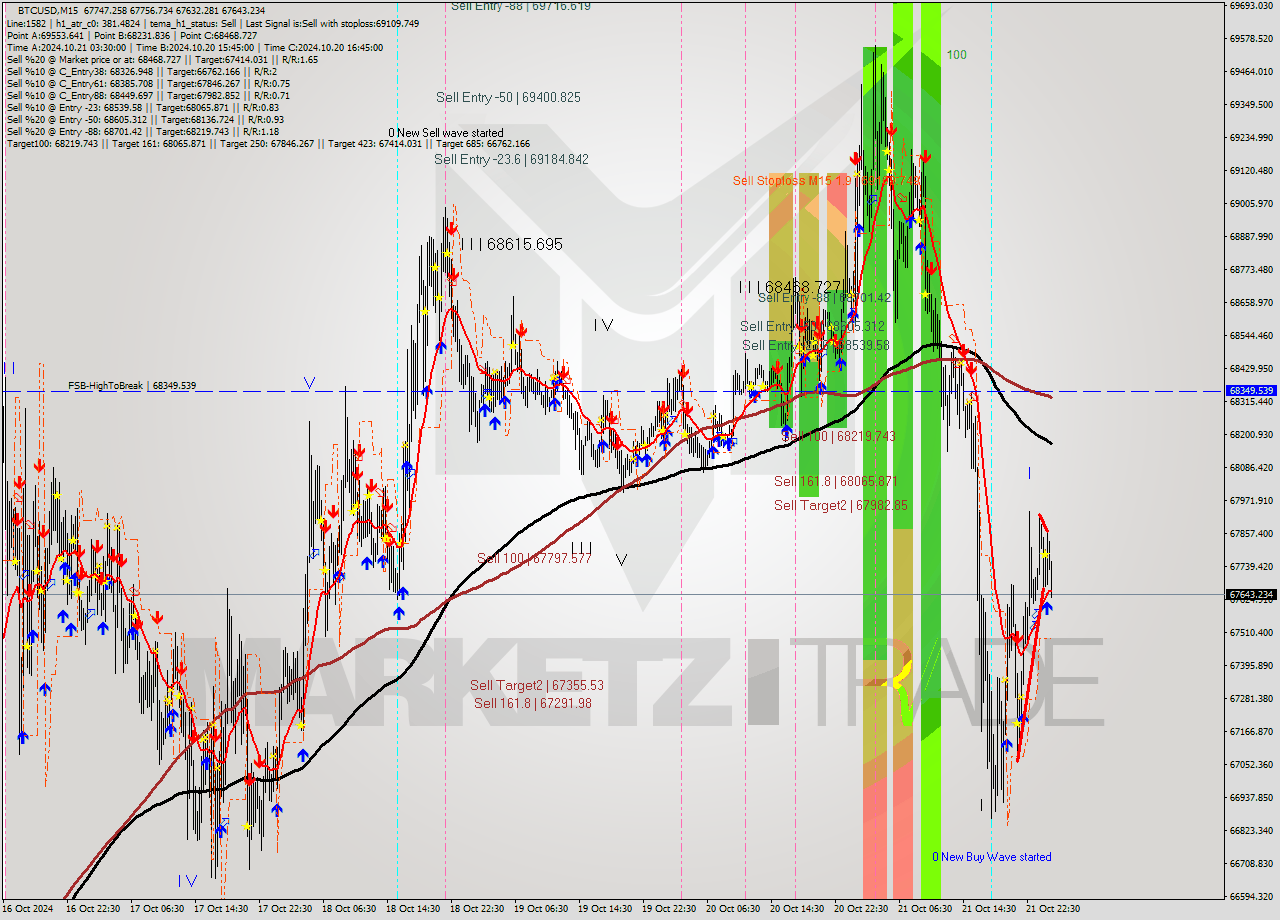
Task: Click the '20 Oct 22:30' time axis label
Action: [x=861, y=909]
